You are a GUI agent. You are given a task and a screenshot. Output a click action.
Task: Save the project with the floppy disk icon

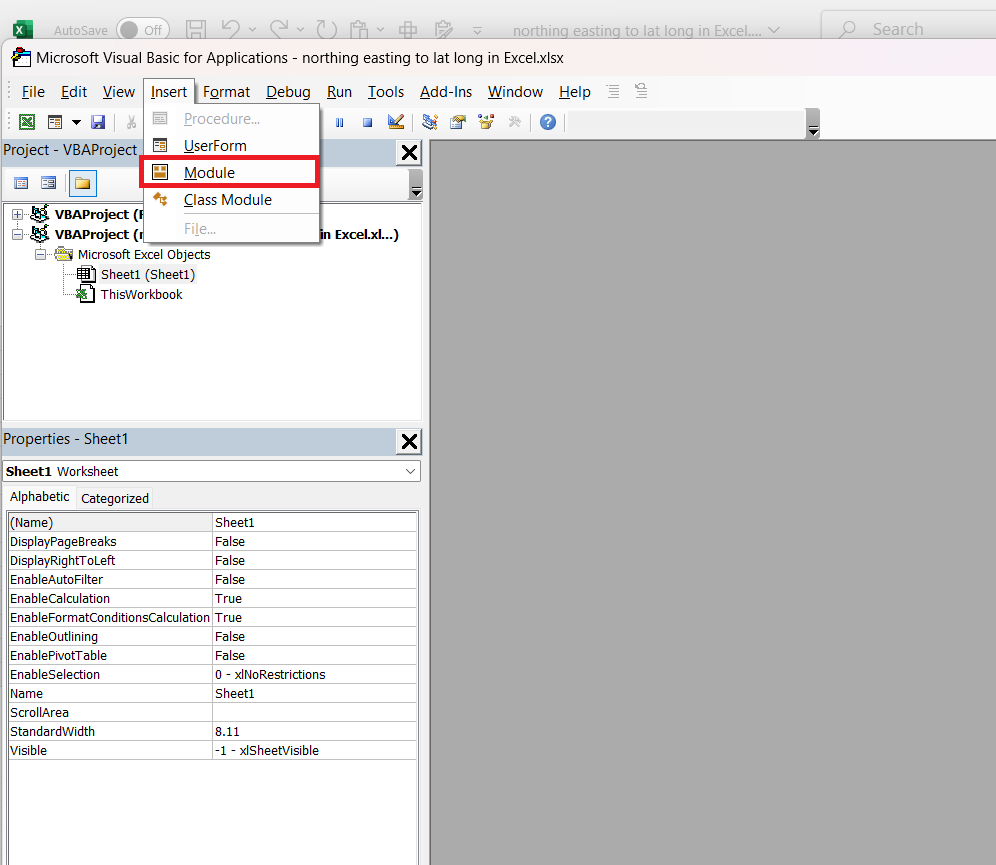click(x=98, y=122)
